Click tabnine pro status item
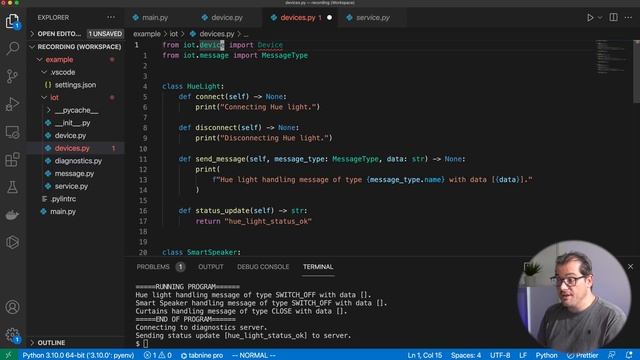The height and width of the screenshot is (360, 640). tap(202, 355)
